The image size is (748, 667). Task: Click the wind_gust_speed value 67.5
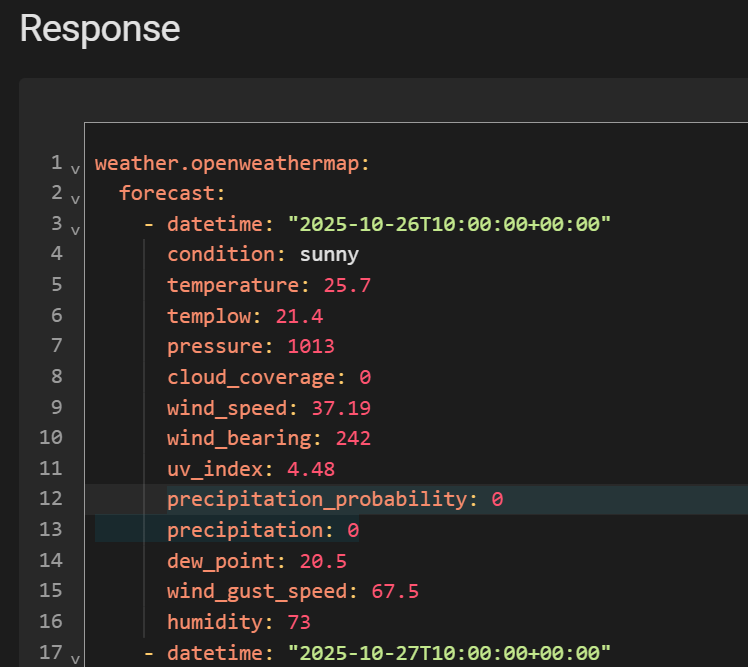395,591
